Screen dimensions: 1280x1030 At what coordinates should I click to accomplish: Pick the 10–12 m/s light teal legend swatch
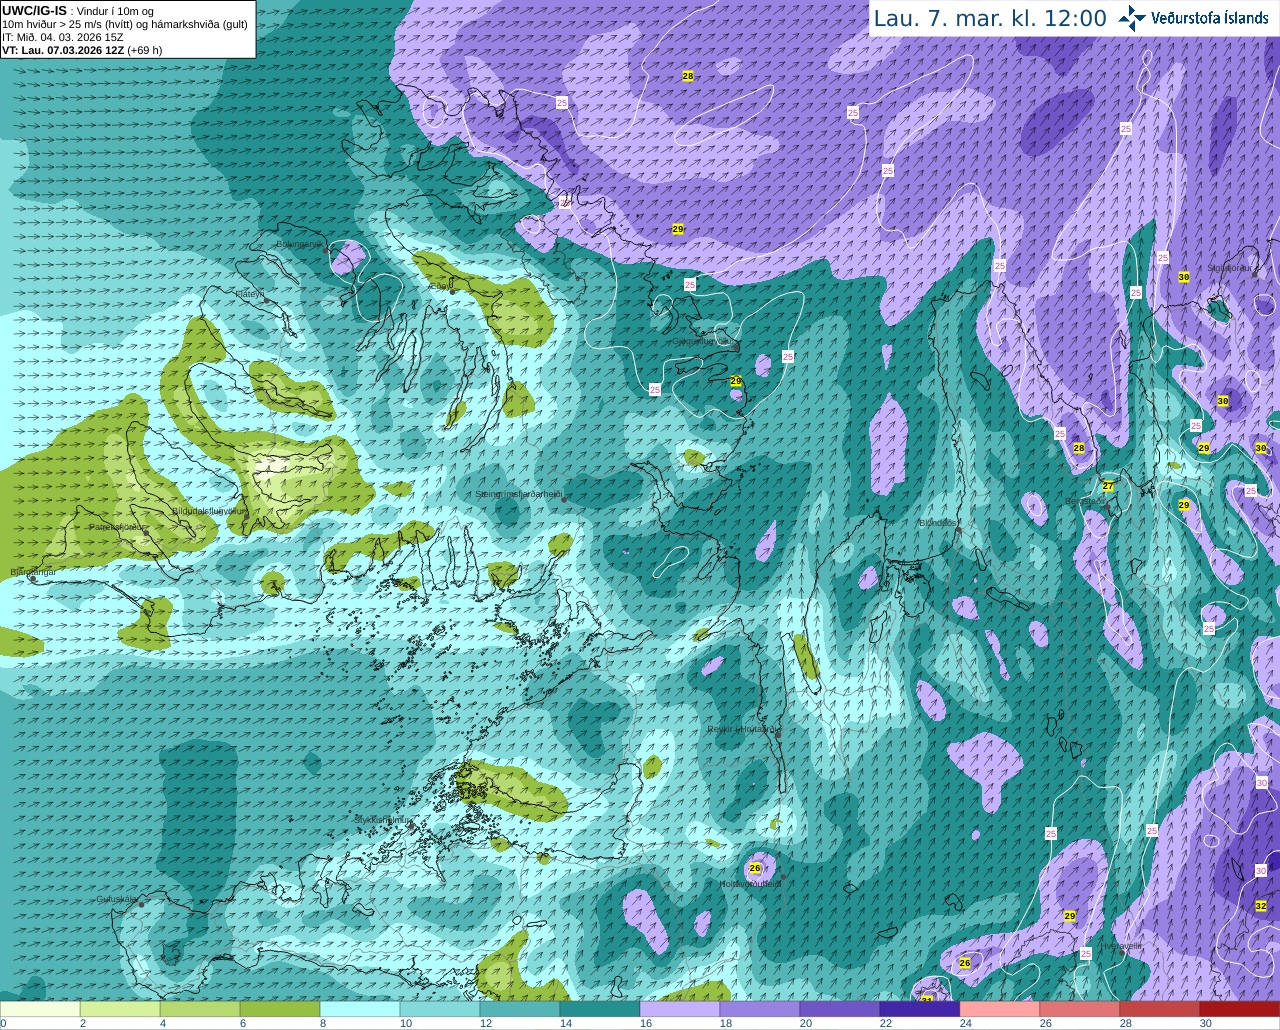coord(440,1009)
